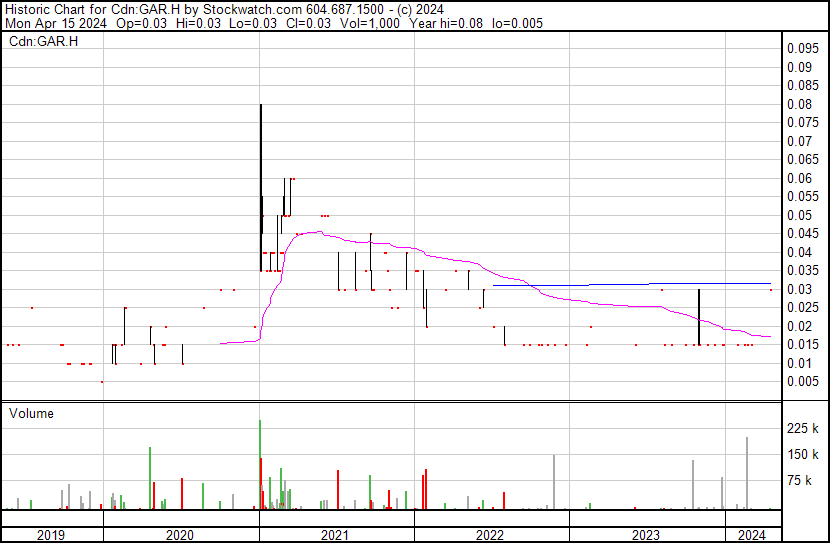Click the 0.03 price axis label
Screen dimensions: 830x543
click(x=799, y=289)
